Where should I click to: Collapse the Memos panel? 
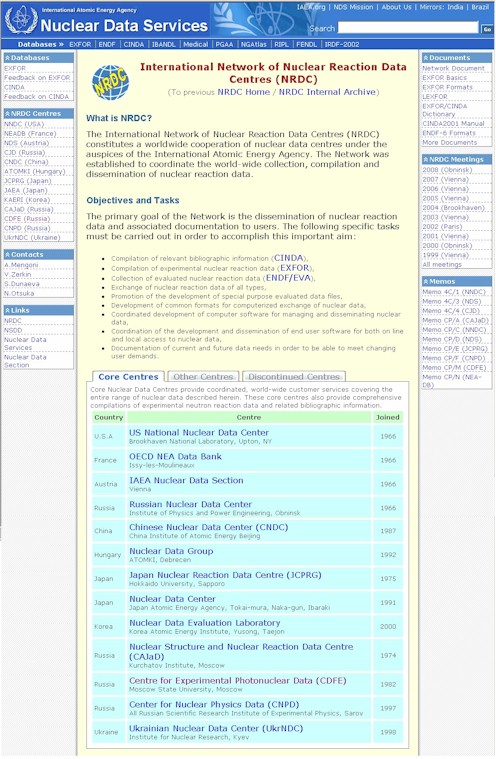pos(426,282)
